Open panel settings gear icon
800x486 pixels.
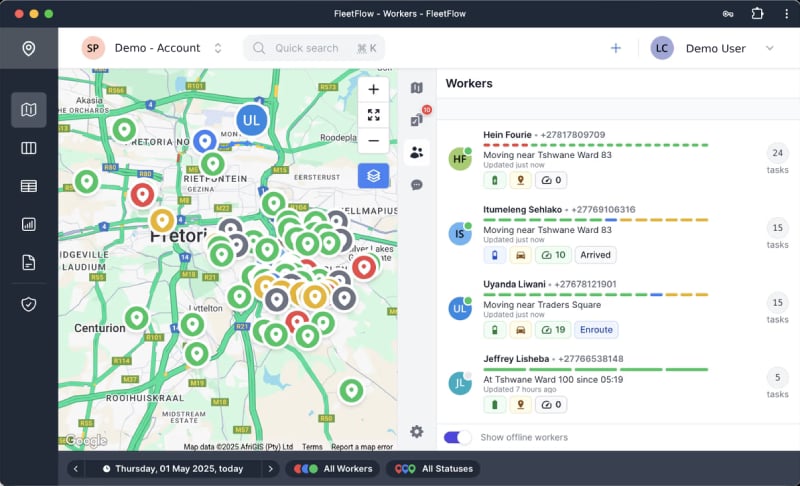pyautogui.click(x=416, y=431)
